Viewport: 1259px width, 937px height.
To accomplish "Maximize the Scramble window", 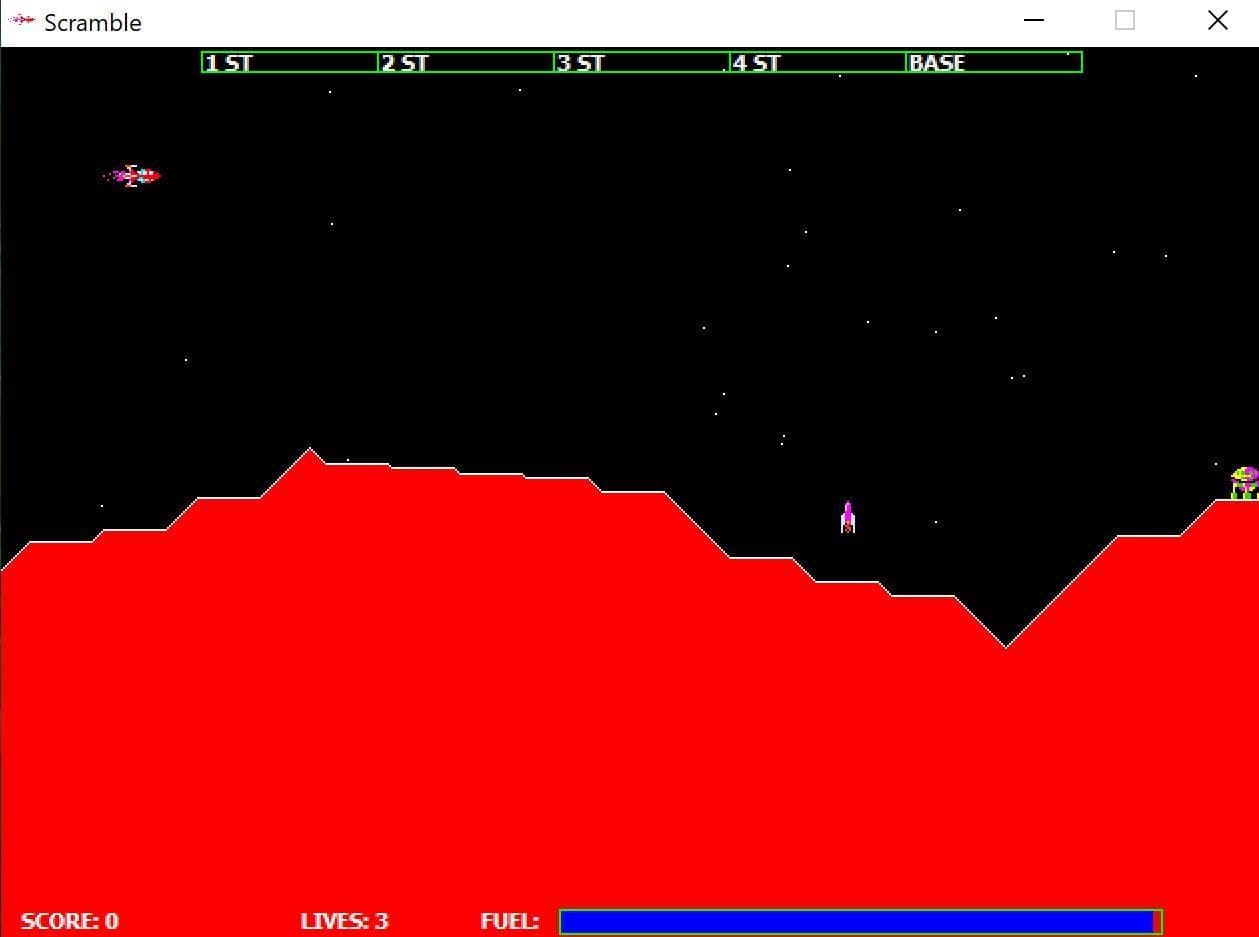I will [x=1125, y=20].
